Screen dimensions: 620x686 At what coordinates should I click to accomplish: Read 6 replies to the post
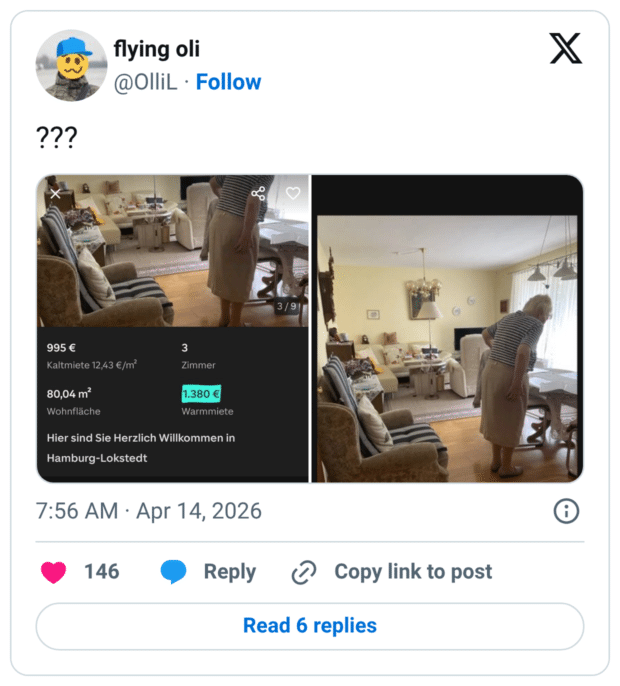(x=310, y=626)
